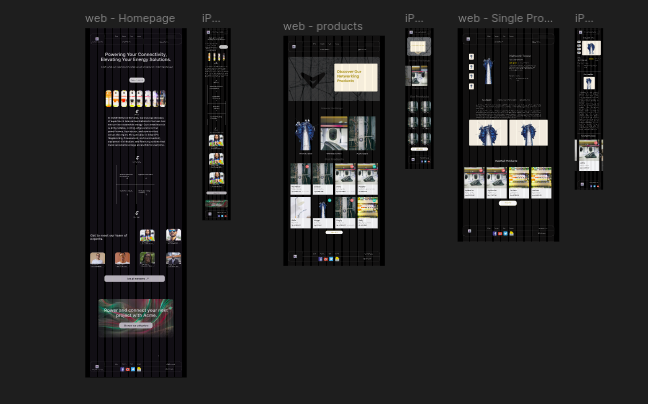Click the hero button below the homepage heading
The width and height of the screenshot is (648, 404).
coord(137,80)
